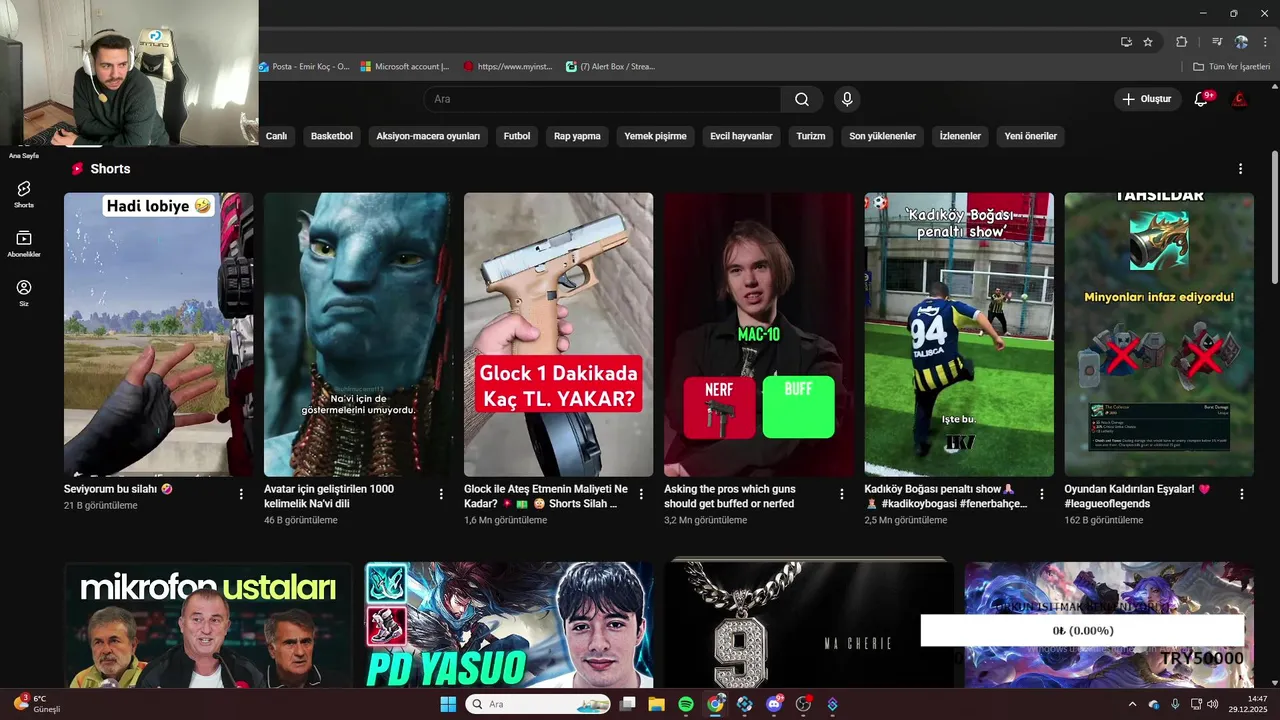Bookmark this page with the star icon

[x=1148, y=42]
